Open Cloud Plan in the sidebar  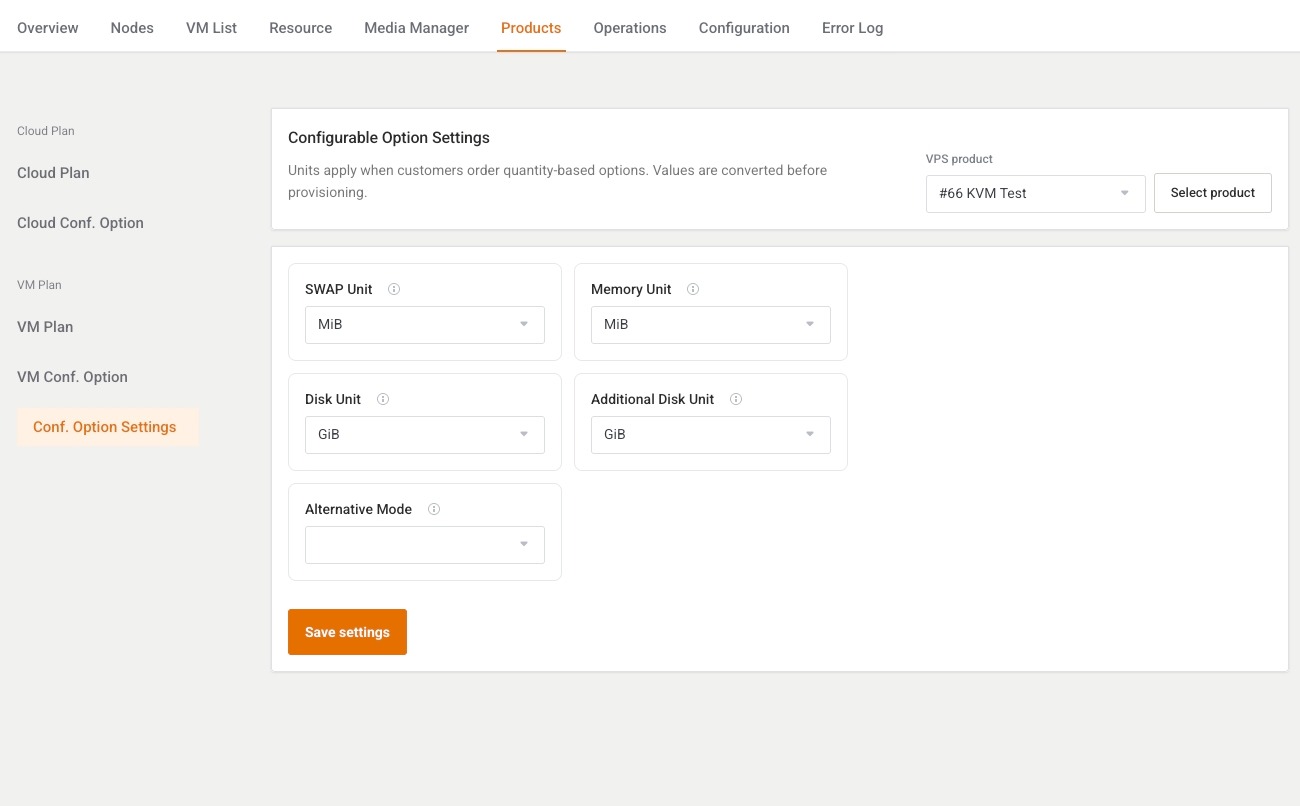[x=53, y=173]
